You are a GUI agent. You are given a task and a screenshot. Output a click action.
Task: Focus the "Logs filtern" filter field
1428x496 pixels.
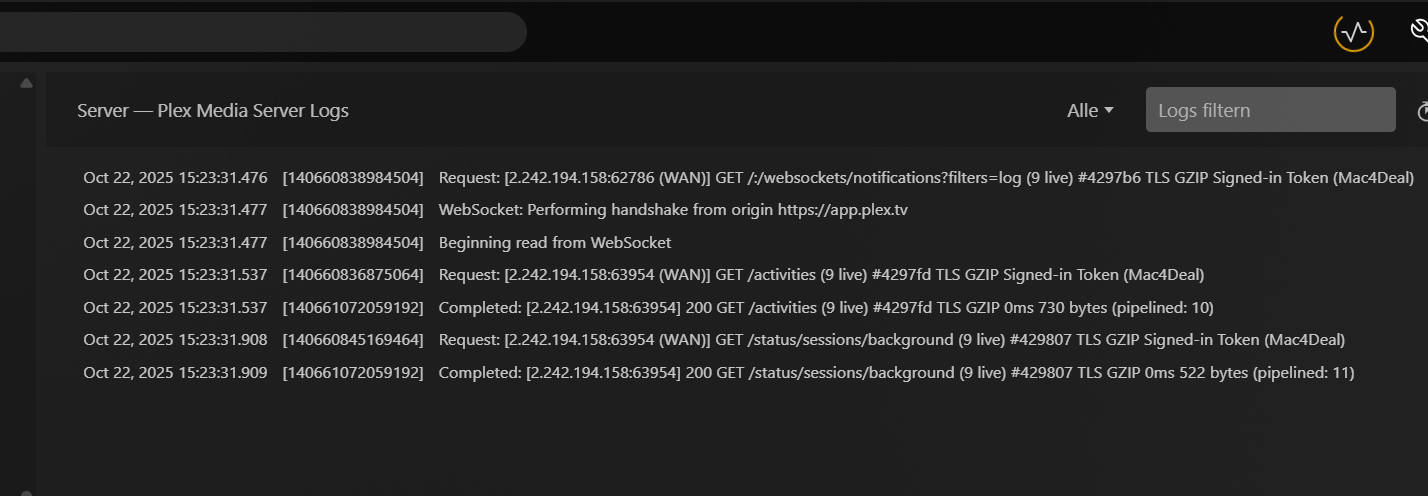(x=1270, y=110)
